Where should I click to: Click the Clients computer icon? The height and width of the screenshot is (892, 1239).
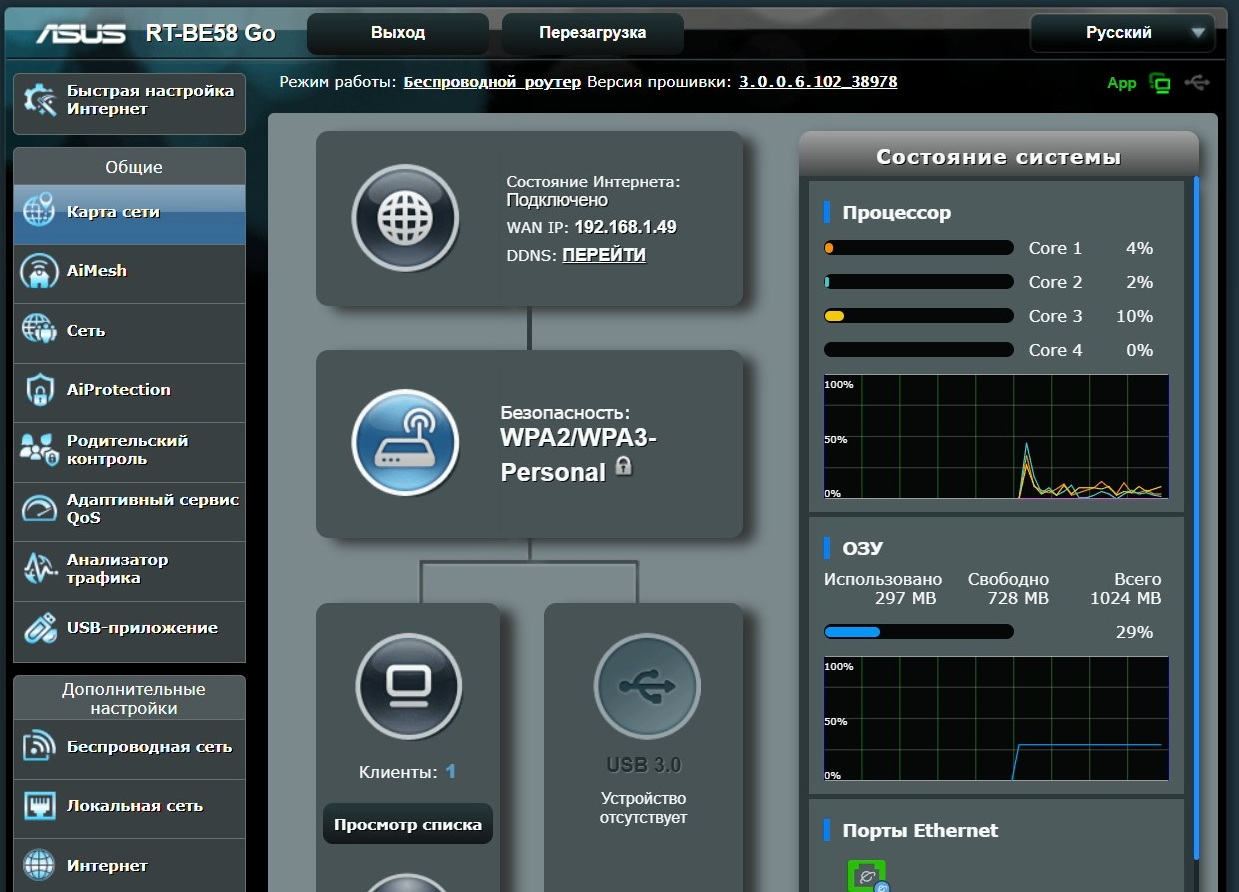coord(408,686)
